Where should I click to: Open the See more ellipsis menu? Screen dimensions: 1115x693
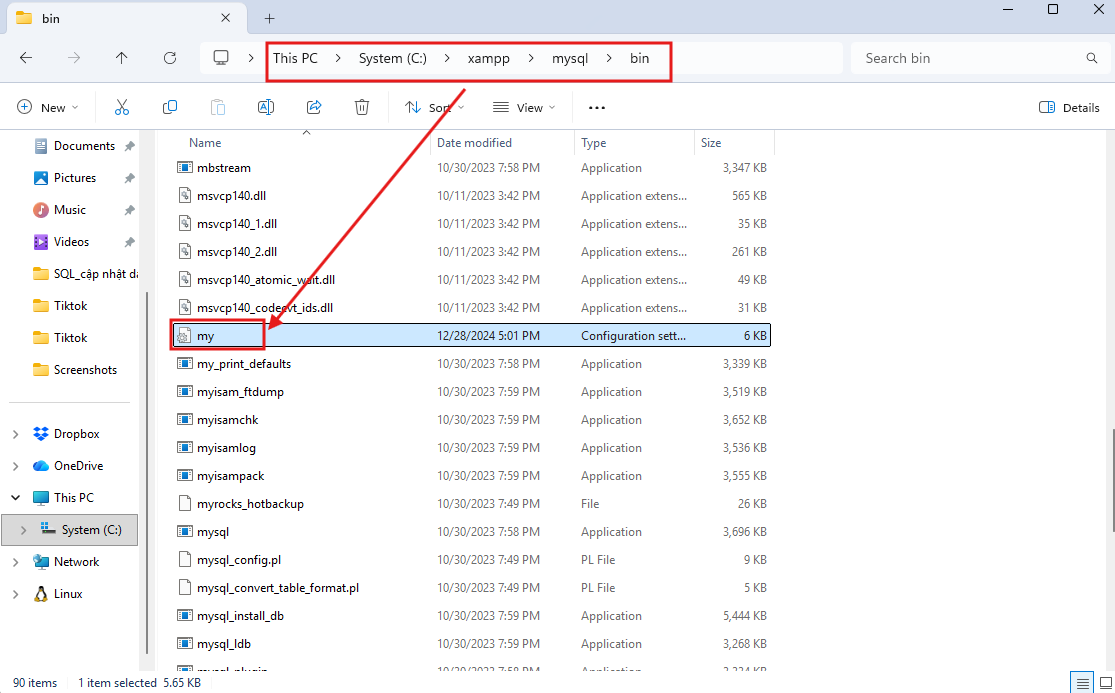[597, 108]
